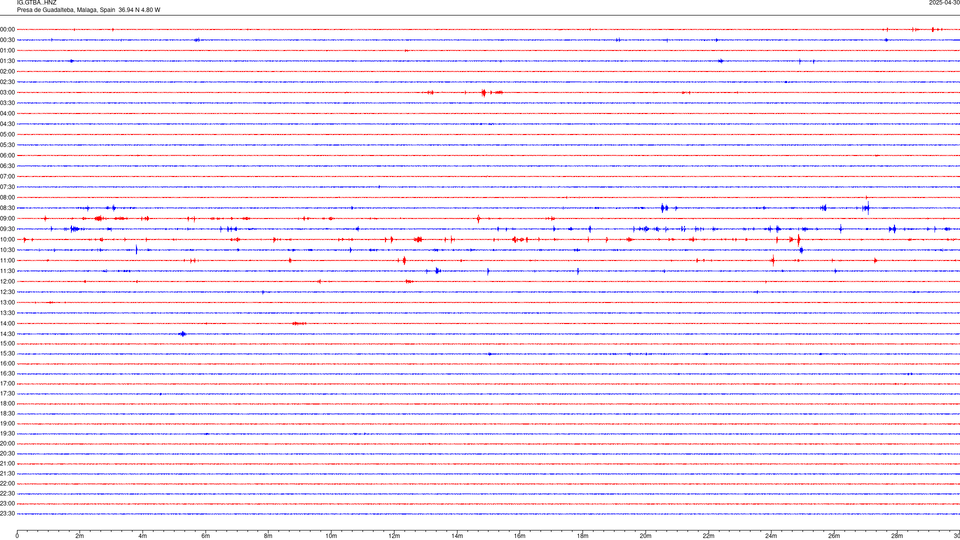Select the 17:30 trace time label
The width and height of the screenshot is (960, 540).
(x=7, y=394)
